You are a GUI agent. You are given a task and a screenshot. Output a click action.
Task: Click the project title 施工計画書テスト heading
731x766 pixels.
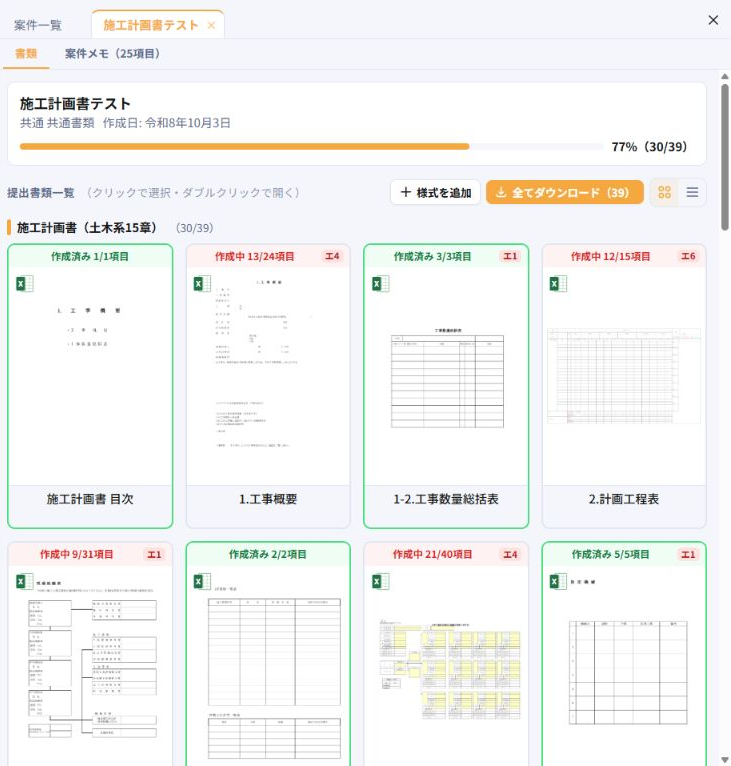[x=75, y=104]
